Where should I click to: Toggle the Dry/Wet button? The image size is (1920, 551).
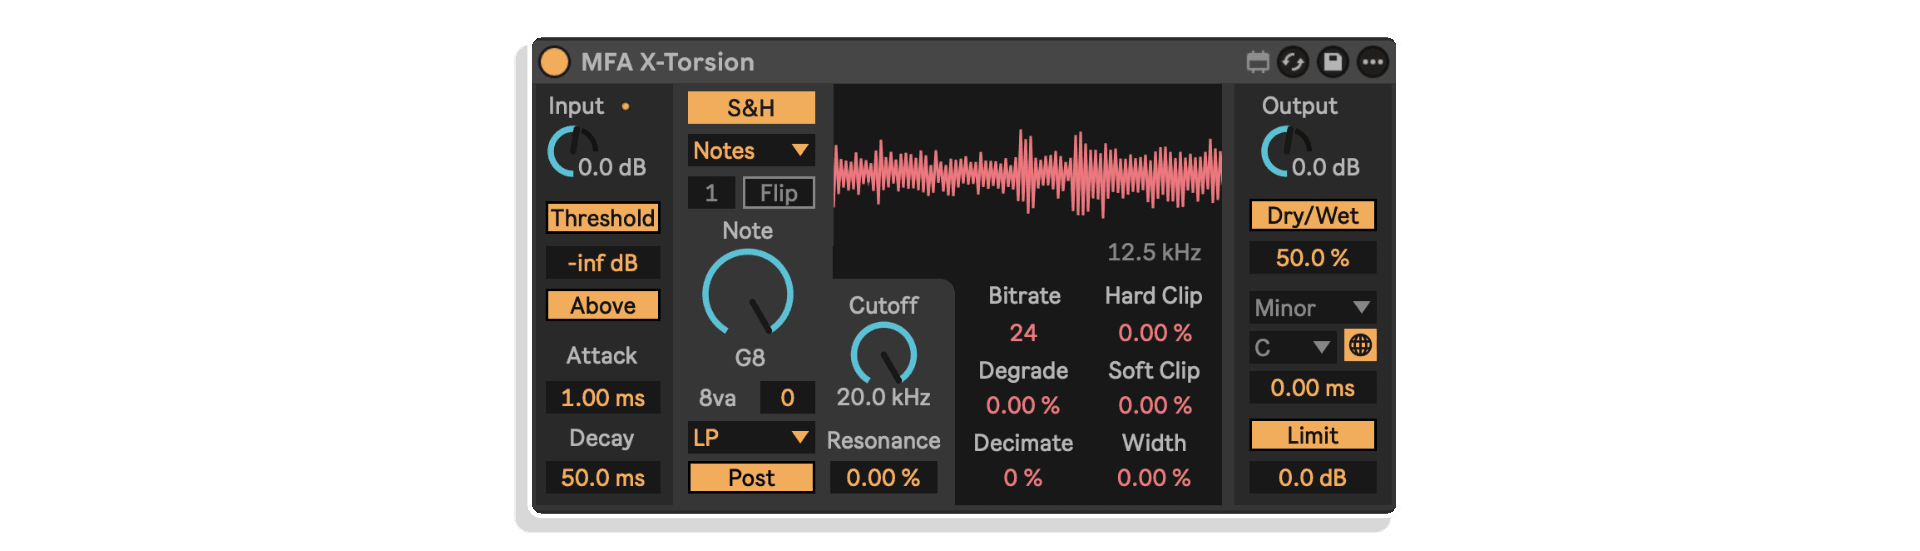pos(1313,216)
